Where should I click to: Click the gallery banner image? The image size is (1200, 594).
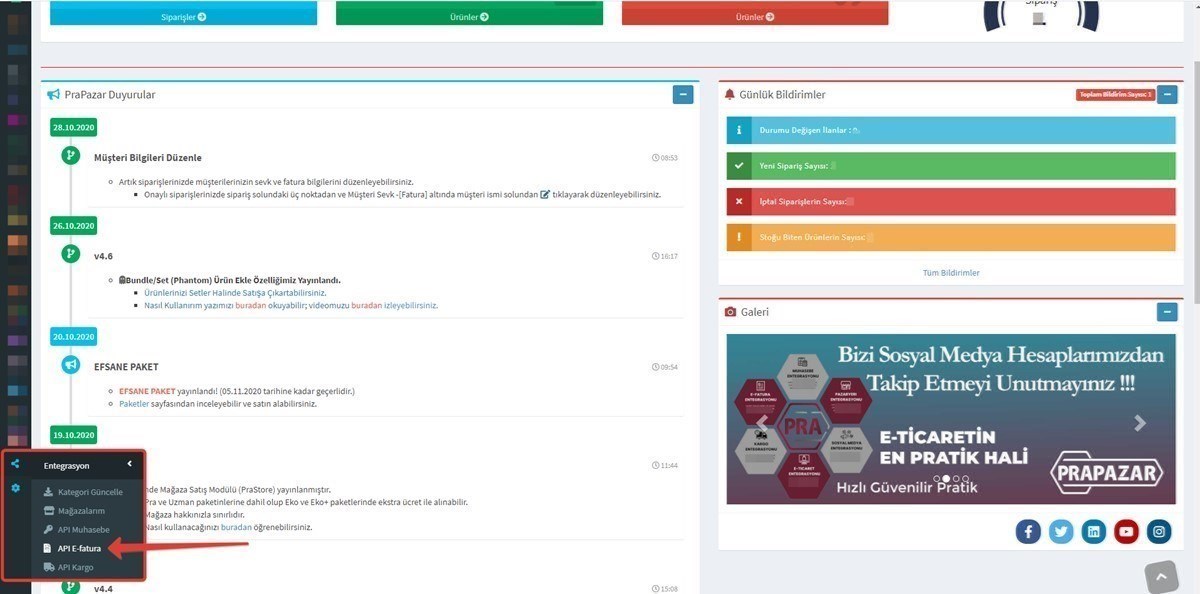pos(951,419)
